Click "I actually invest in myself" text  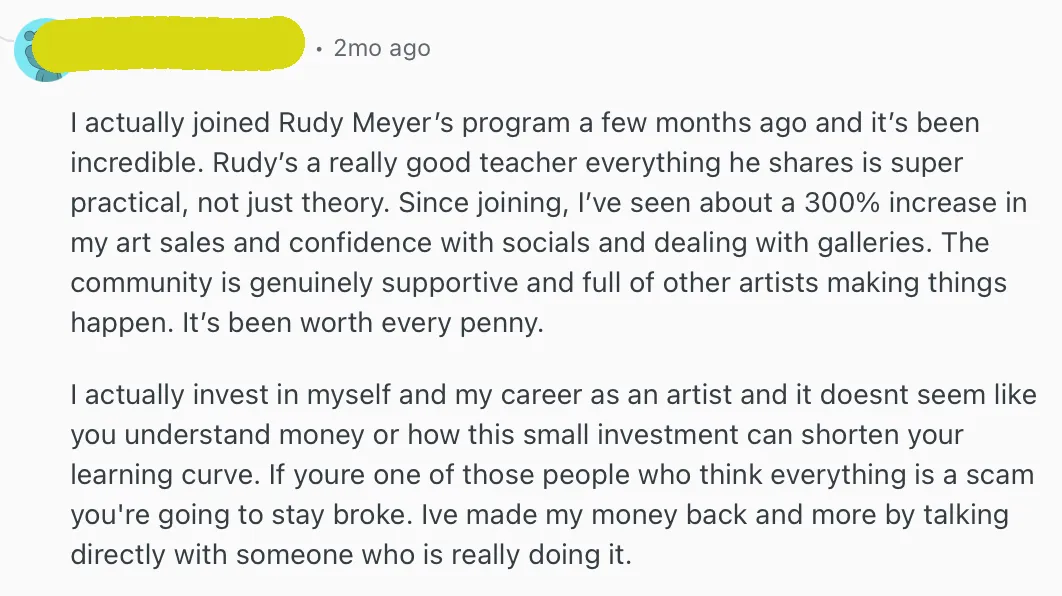tap(232, 395)
